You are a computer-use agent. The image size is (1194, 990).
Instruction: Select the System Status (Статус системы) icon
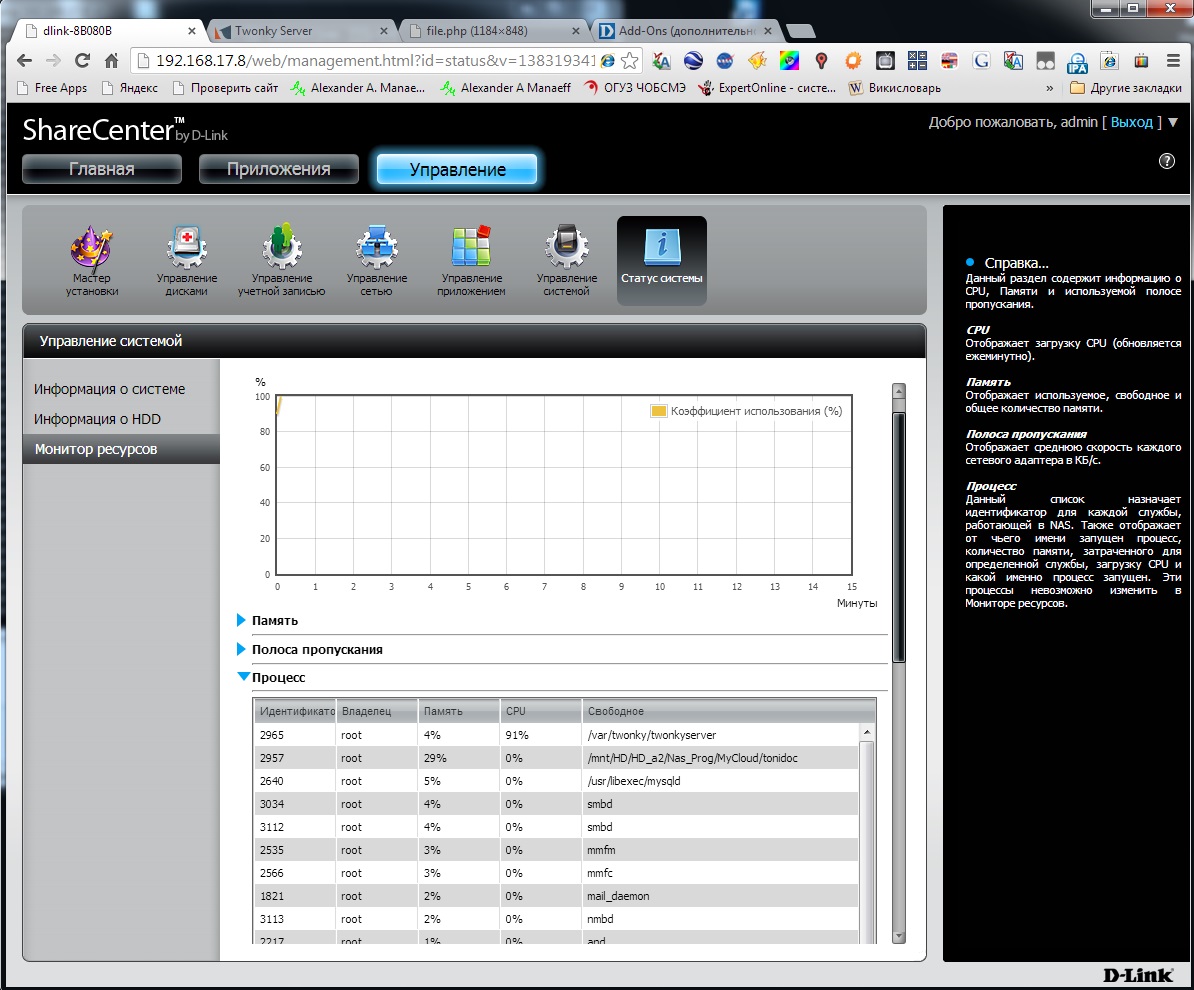(x=661, y=260)
